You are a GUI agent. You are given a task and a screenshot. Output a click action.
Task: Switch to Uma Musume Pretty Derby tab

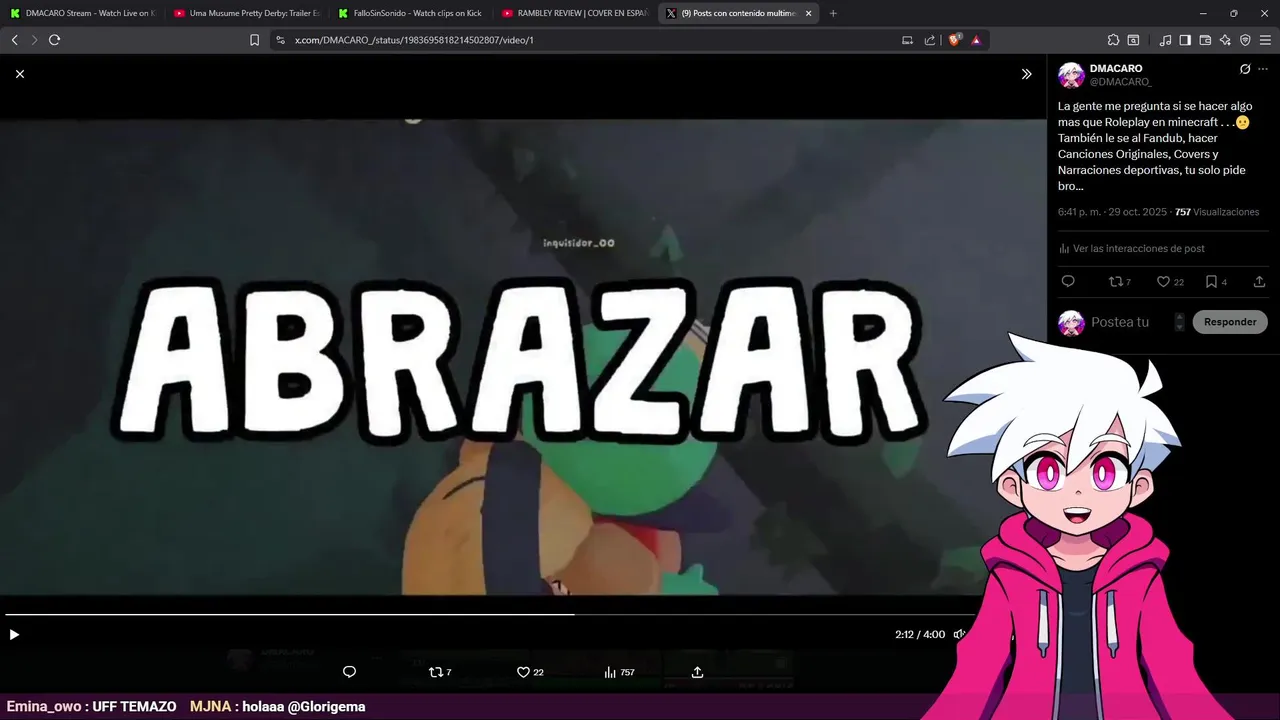[x=247, y=13]
